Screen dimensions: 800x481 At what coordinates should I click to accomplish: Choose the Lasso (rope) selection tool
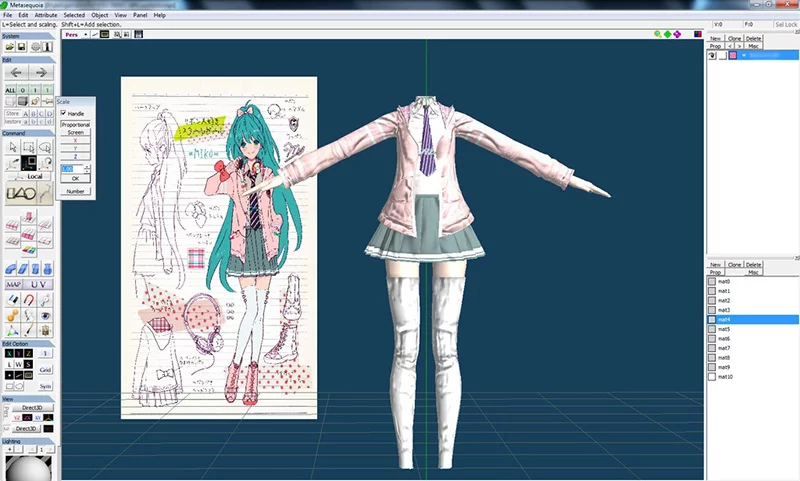[45, 147]
